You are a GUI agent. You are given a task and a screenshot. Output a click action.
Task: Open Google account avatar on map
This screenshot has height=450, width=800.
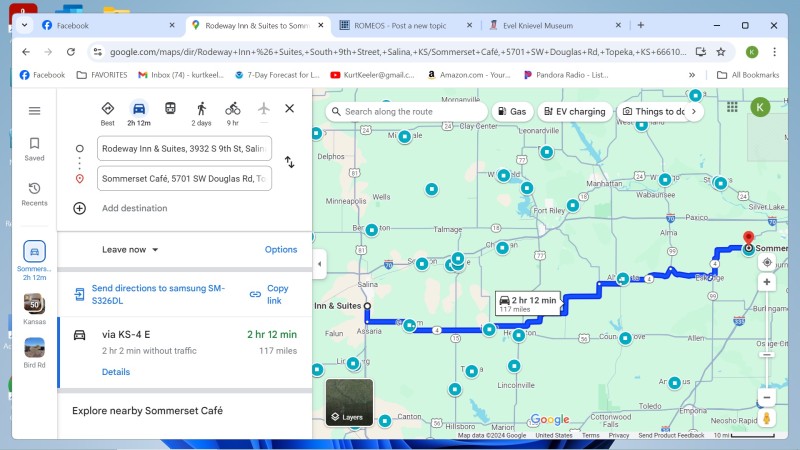760,107
